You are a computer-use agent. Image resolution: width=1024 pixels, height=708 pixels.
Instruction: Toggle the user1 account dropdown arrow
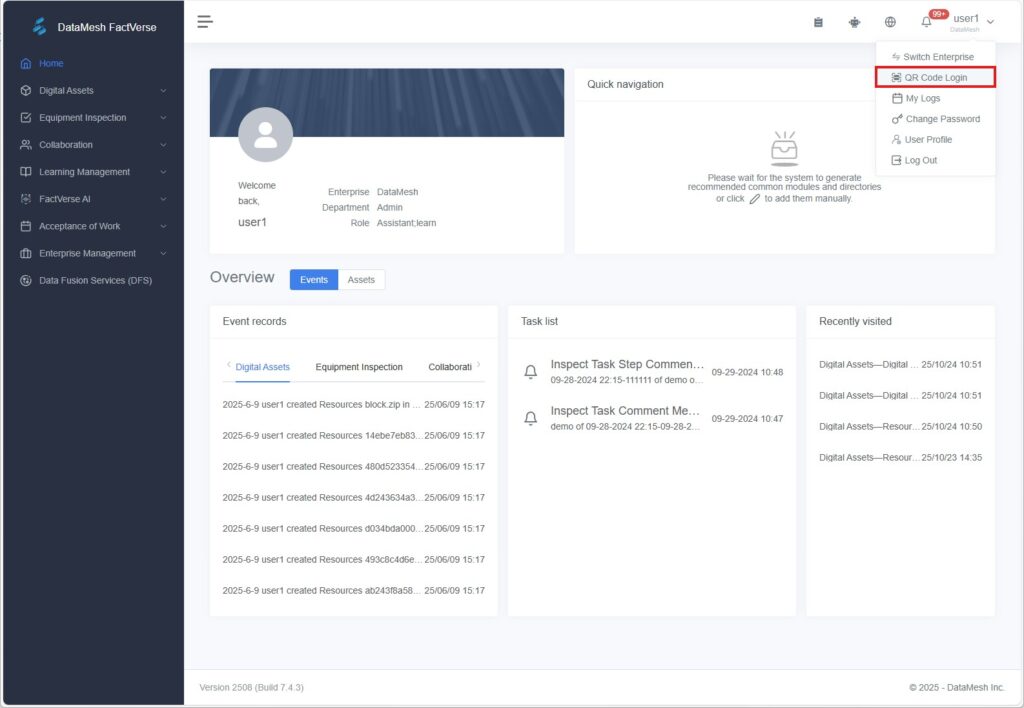pyautogui.click(x=990, y=22)
